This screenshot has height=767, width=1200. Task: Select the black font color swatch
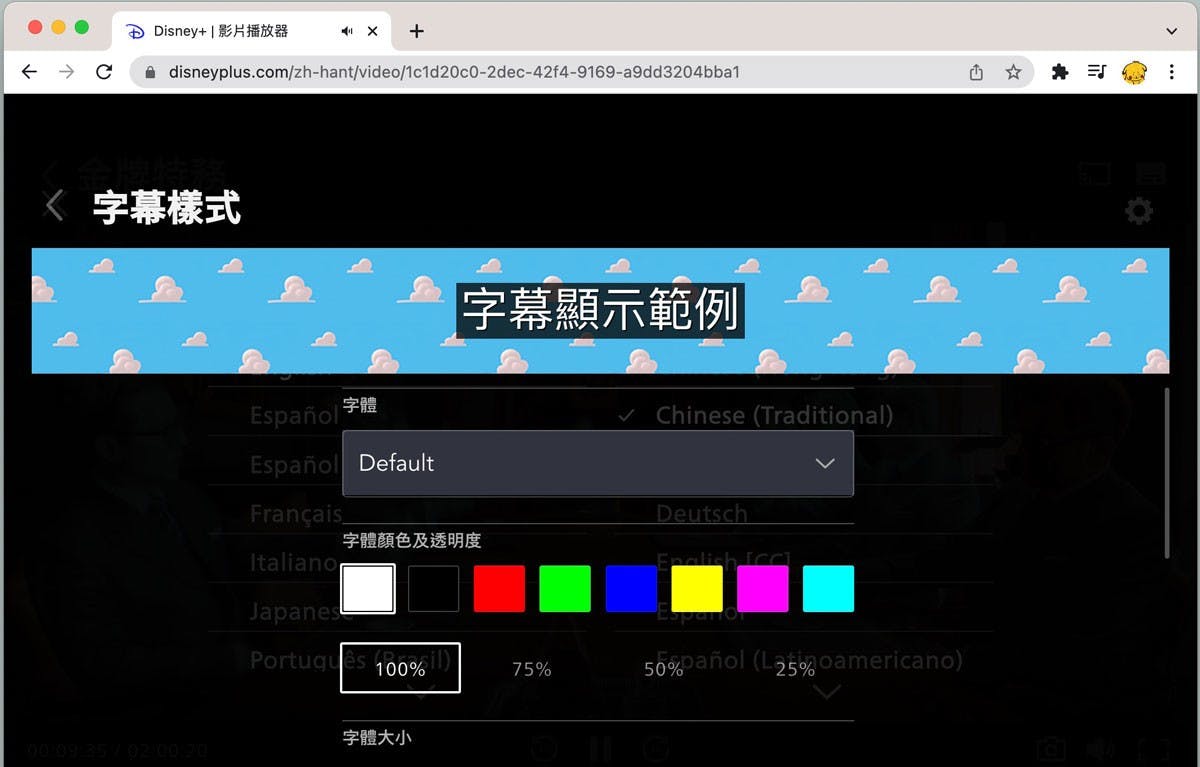click(x=433, y=588)
